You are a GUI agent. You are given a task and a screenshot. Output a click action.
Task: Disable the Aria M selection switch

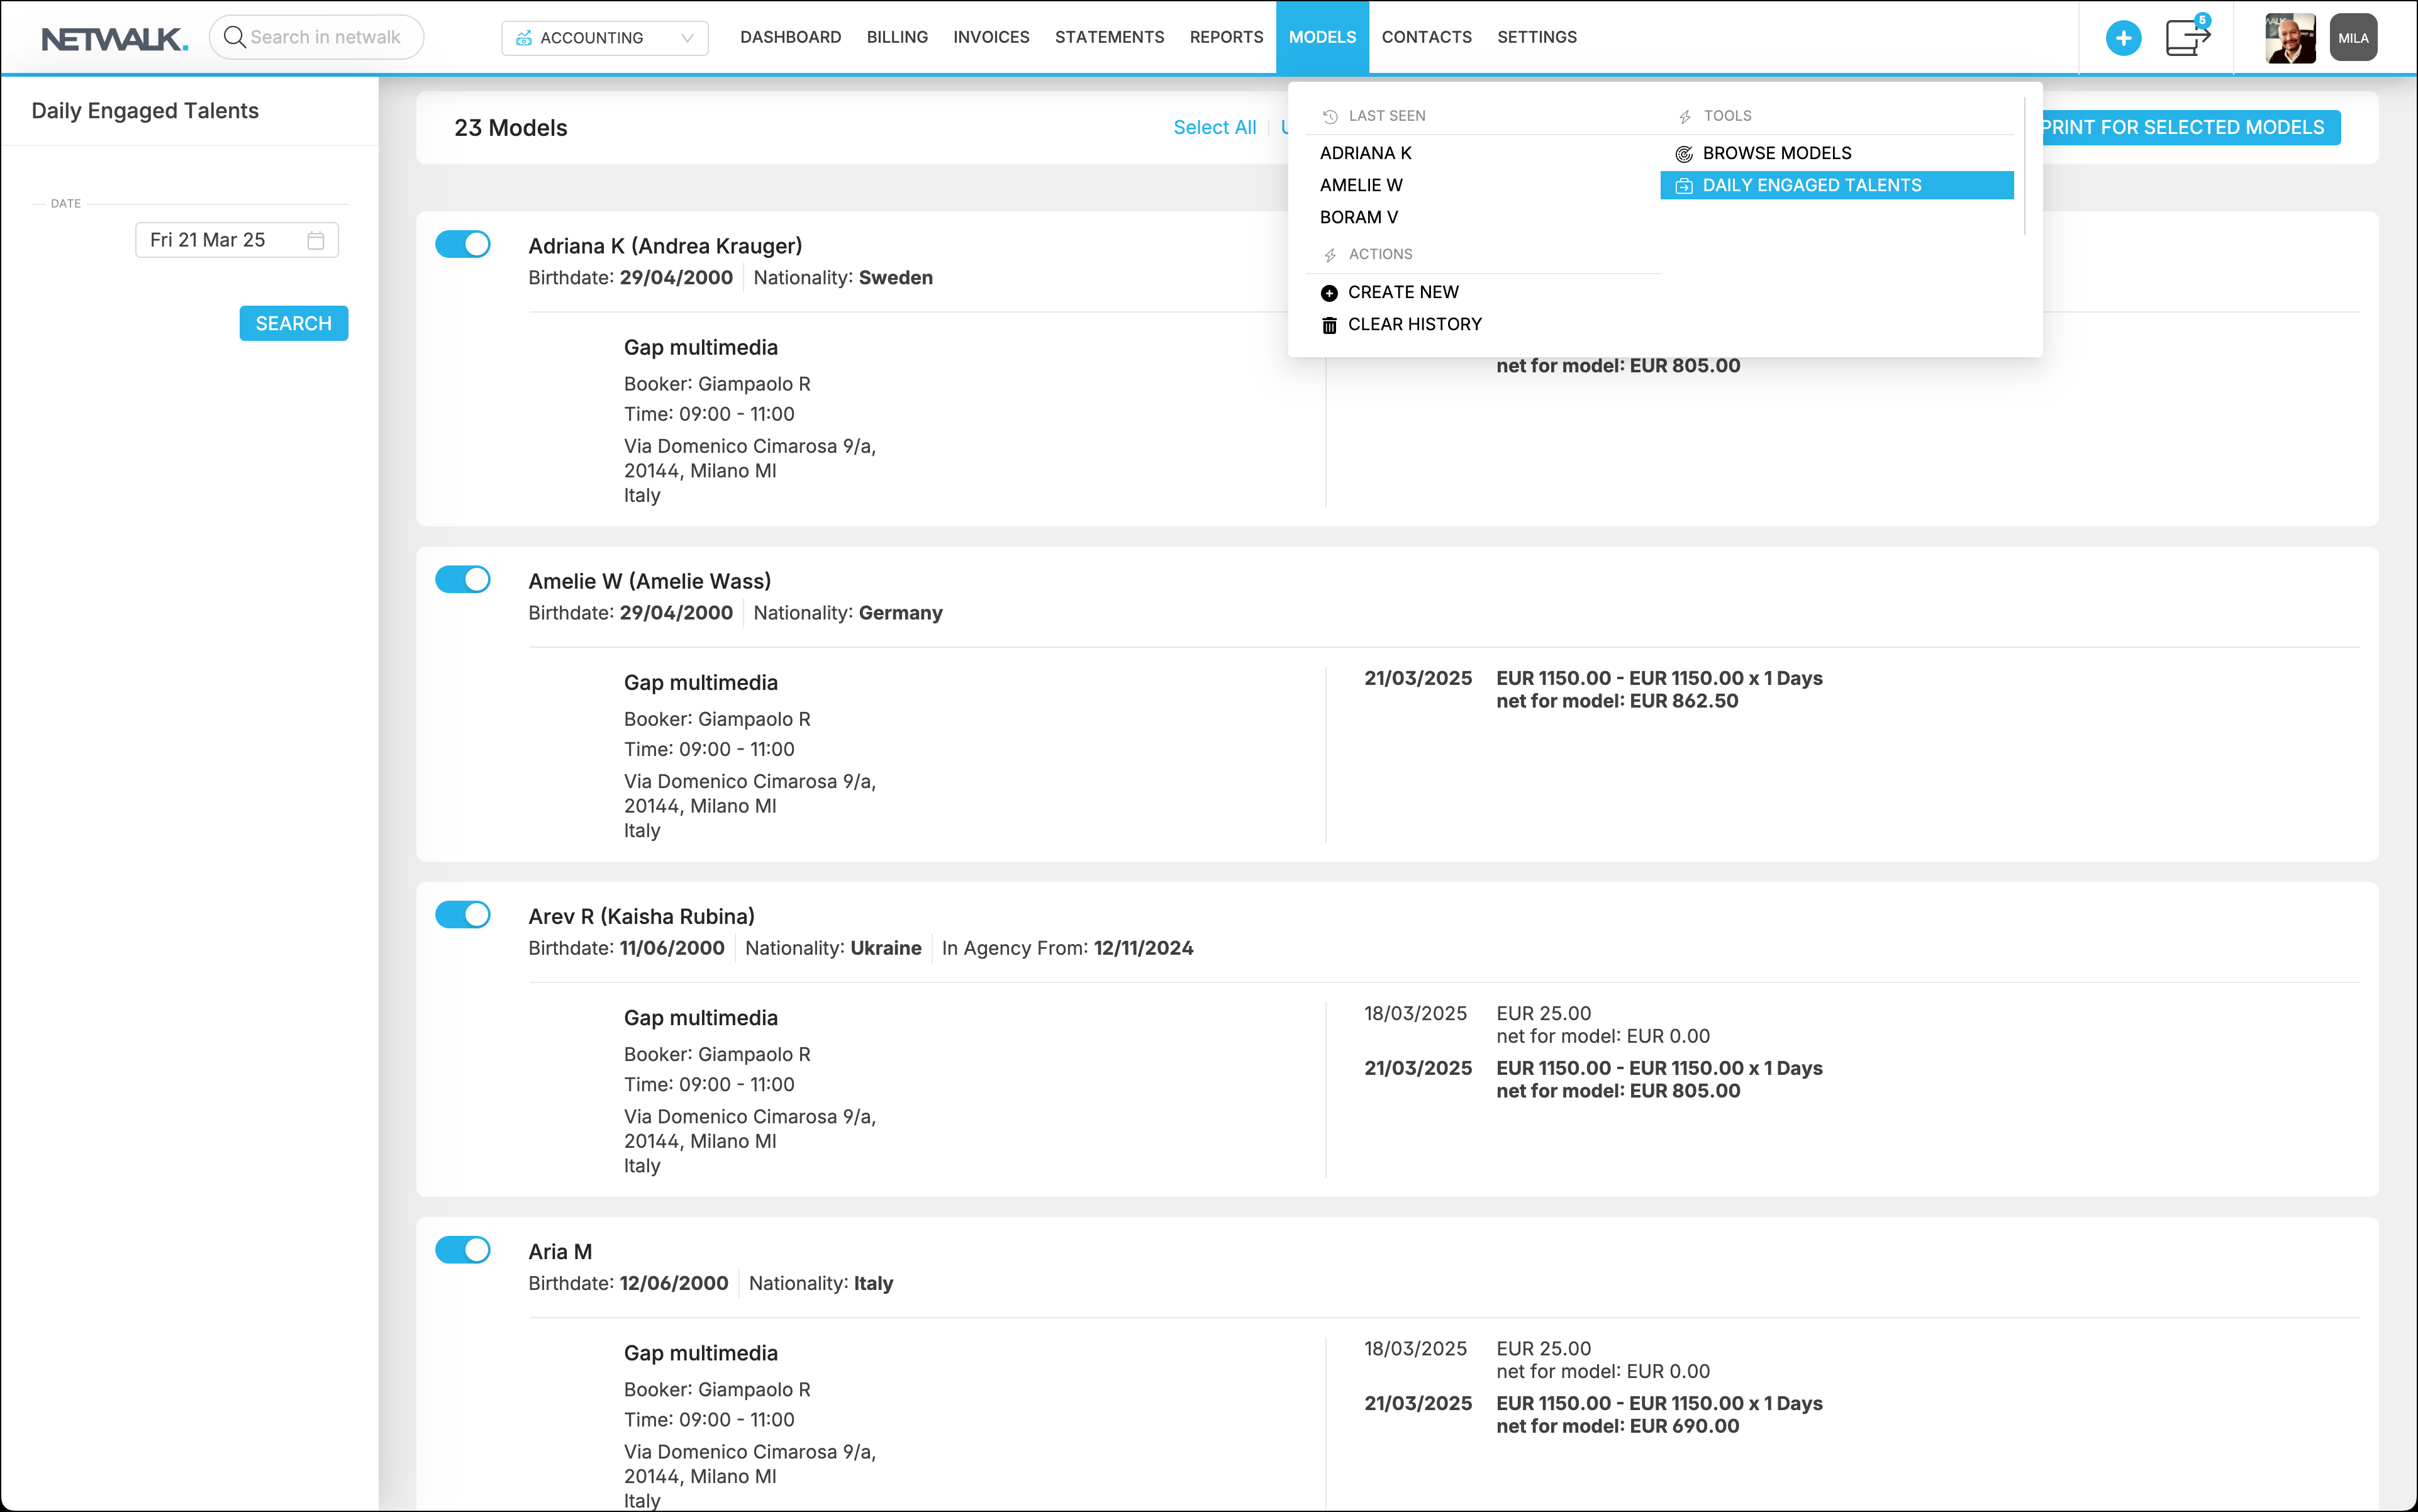point(463,1249)
